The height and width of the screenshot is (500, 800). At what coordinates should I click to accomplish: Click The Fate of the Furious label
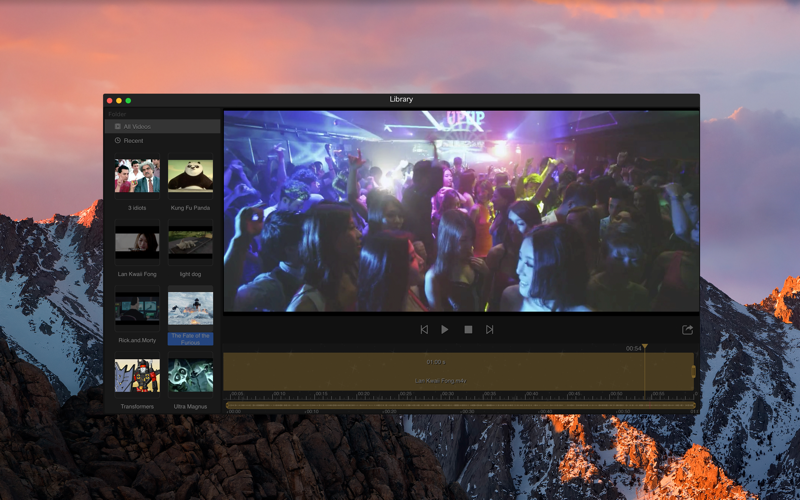tap(190, 339)
